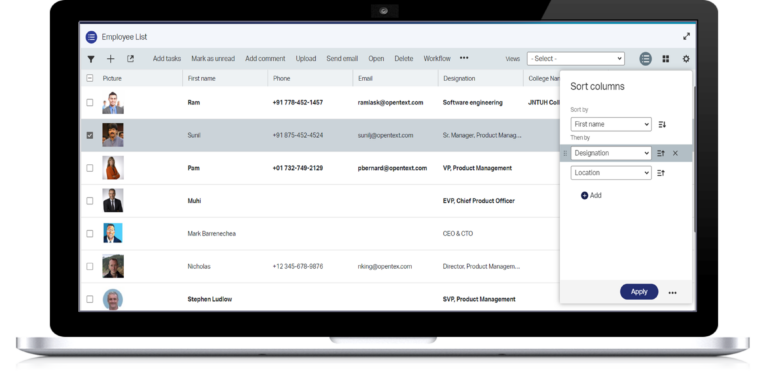Toggle sort direction for First name

click(662, 124)
